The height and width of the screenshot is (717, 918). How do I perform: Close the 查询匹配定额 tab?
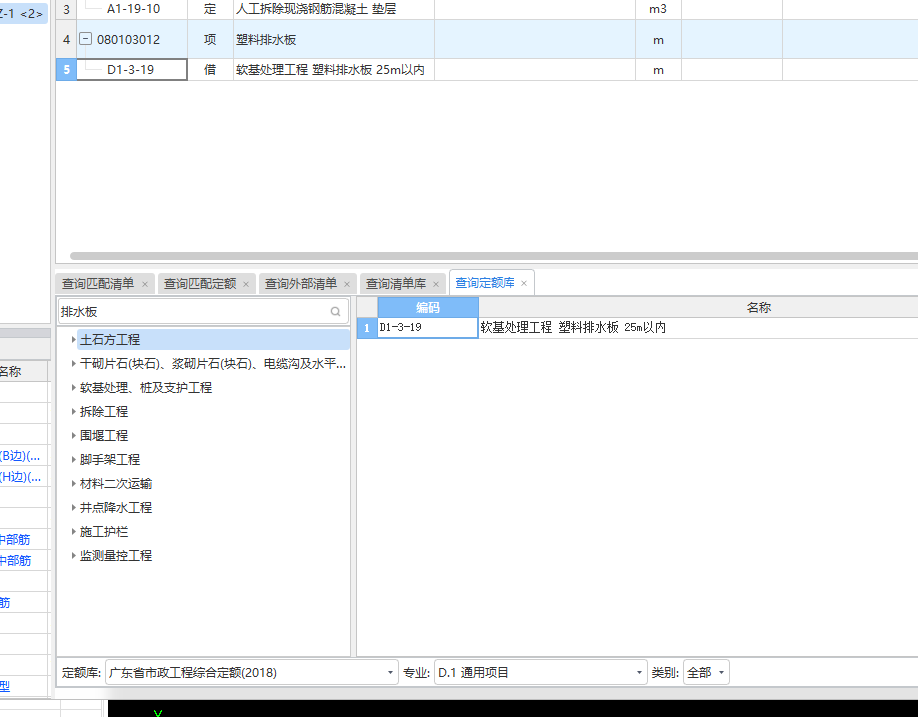[x=246, y=284]
